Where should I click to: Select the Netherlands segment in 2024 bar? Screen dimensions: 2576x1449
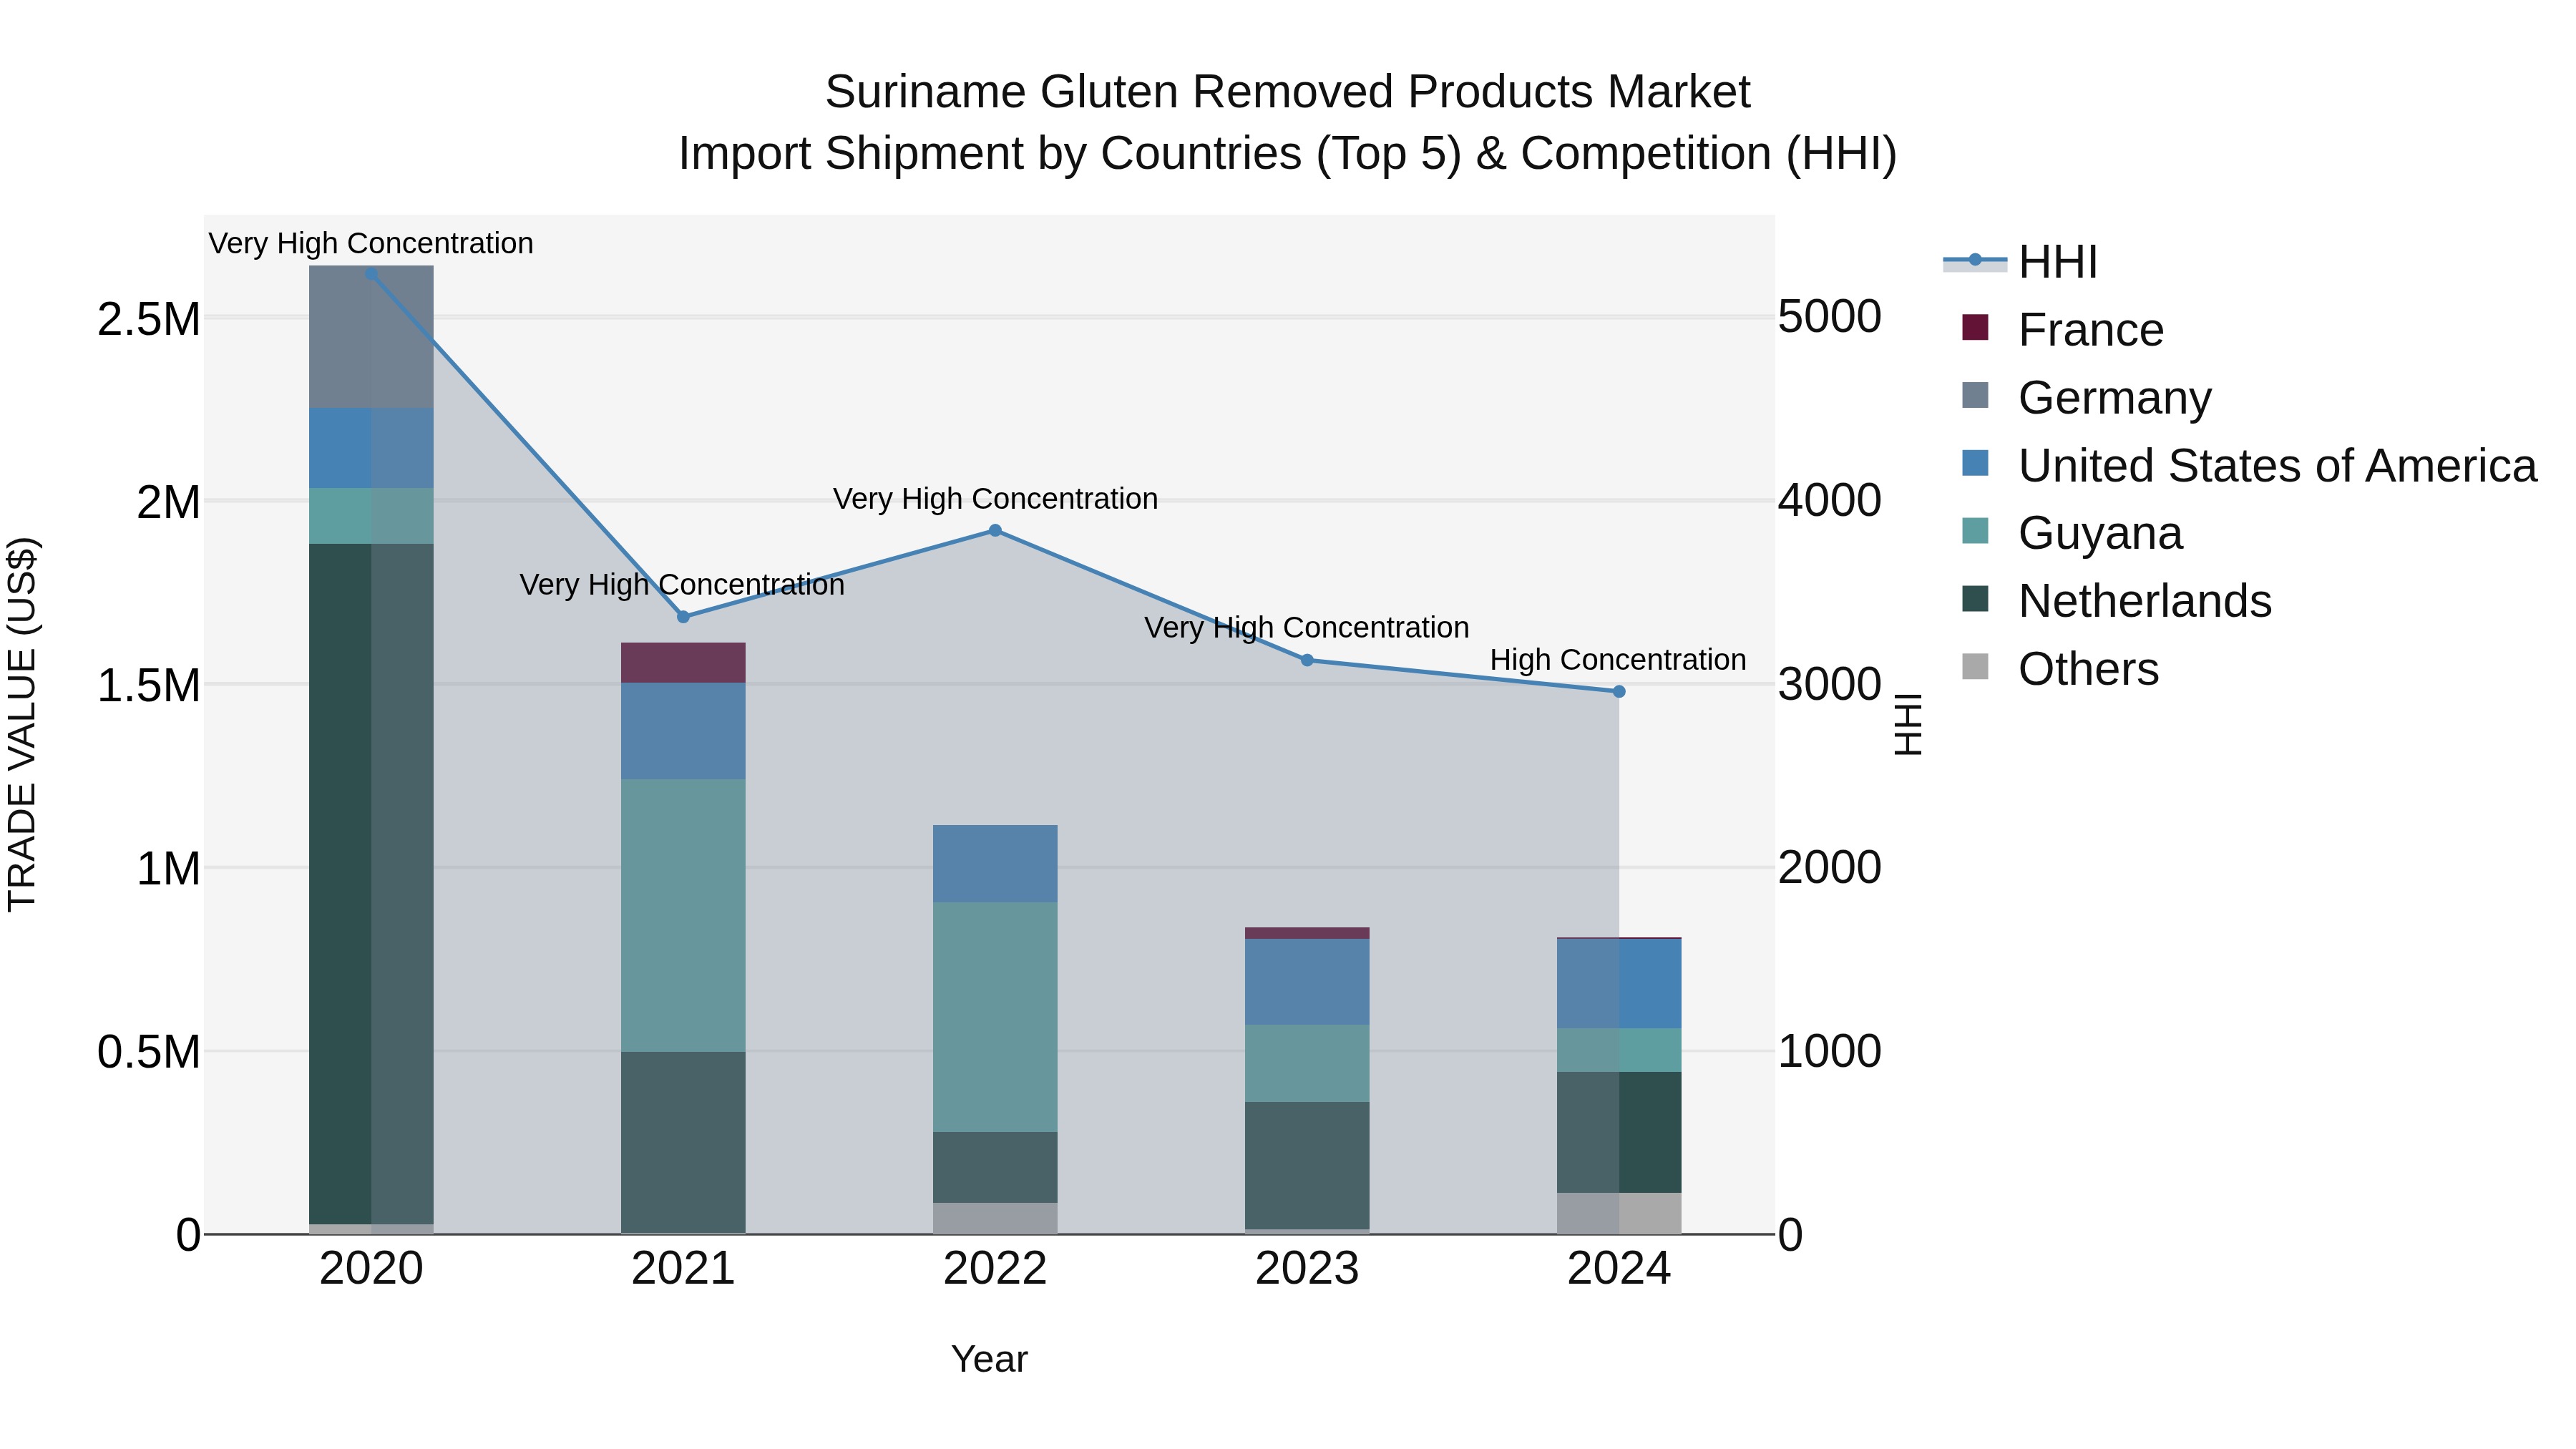coord(1619,1132)
